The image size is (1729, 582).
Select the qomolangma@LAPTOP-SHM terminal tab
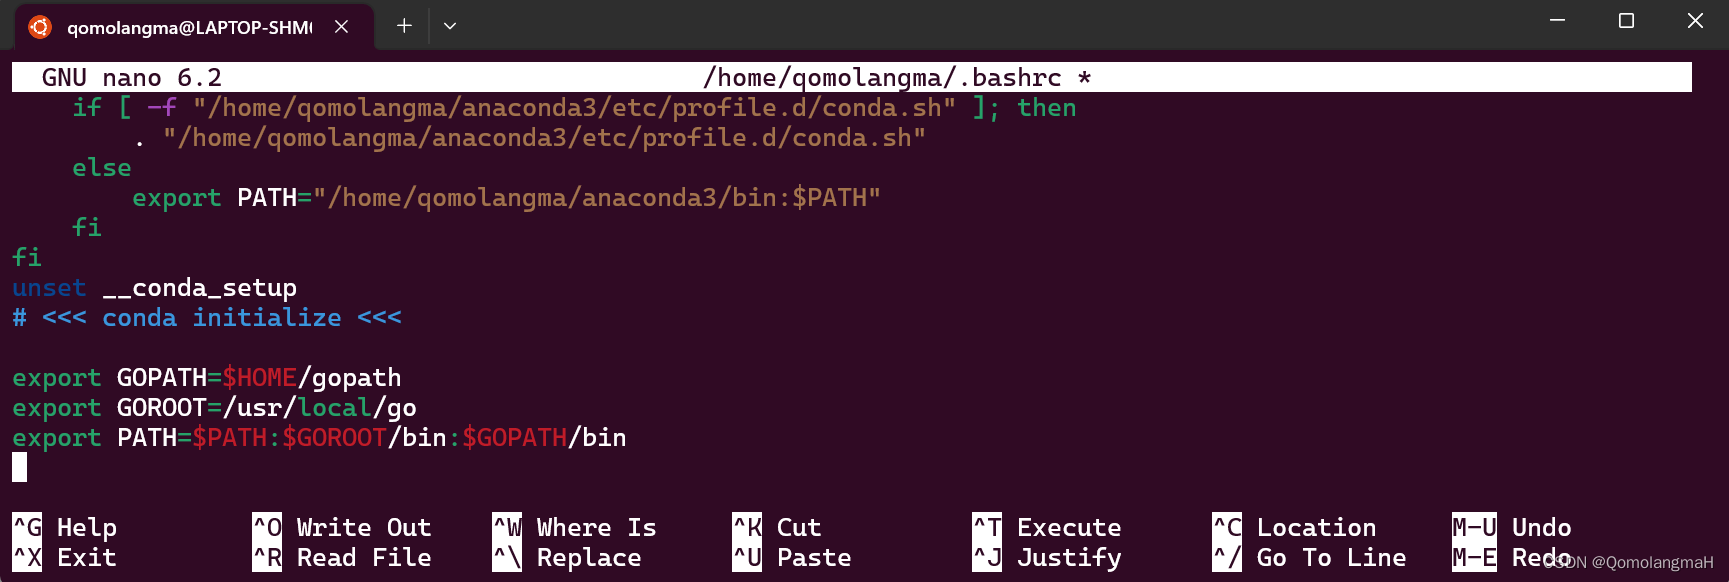point(190,26)
